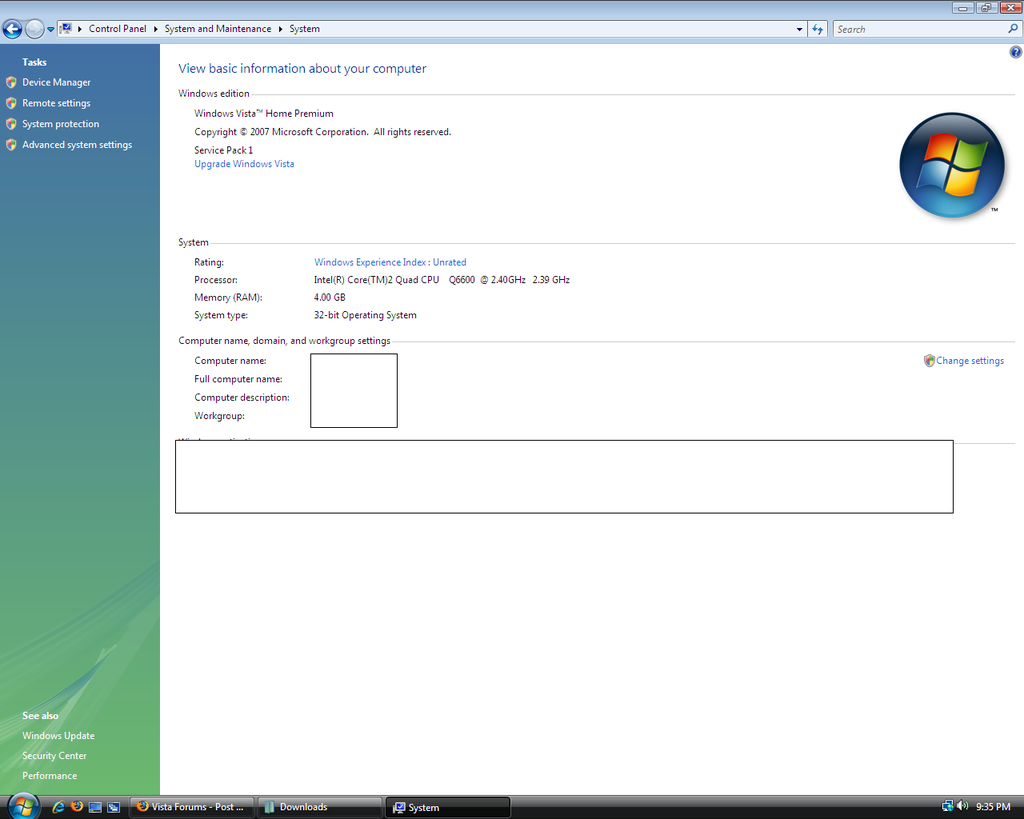The image size is (1024, 819).
Task: Expand the arrow before Control Panel breadcrumb
Action: (80, 29)
